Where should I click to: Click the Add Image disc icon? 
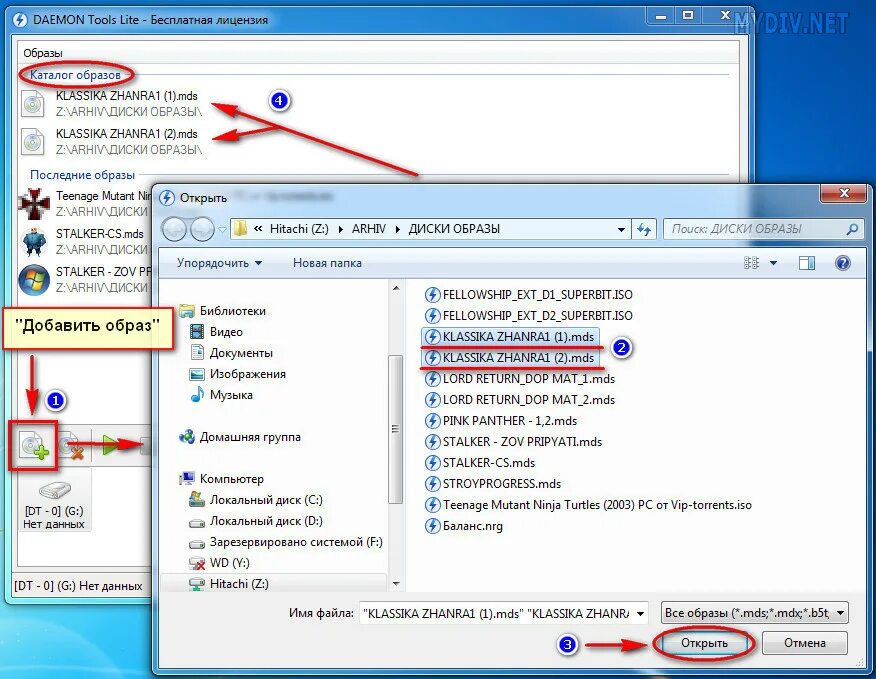34,446
